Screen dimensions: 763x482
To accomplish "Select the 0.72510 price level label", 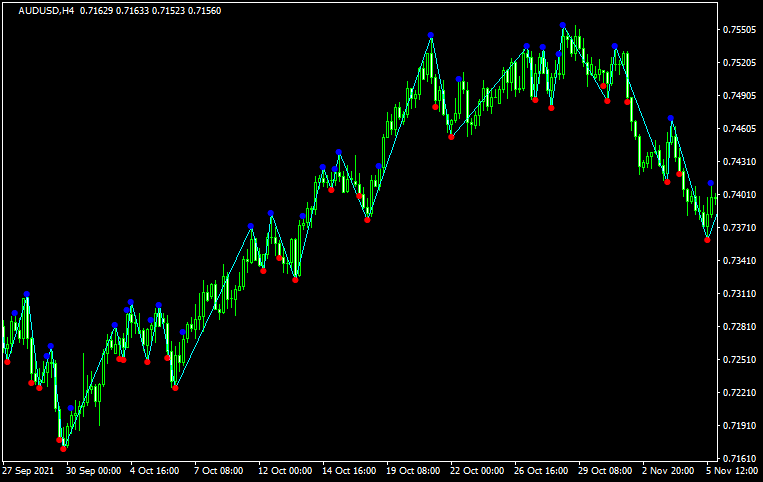I will click(740, 360).
